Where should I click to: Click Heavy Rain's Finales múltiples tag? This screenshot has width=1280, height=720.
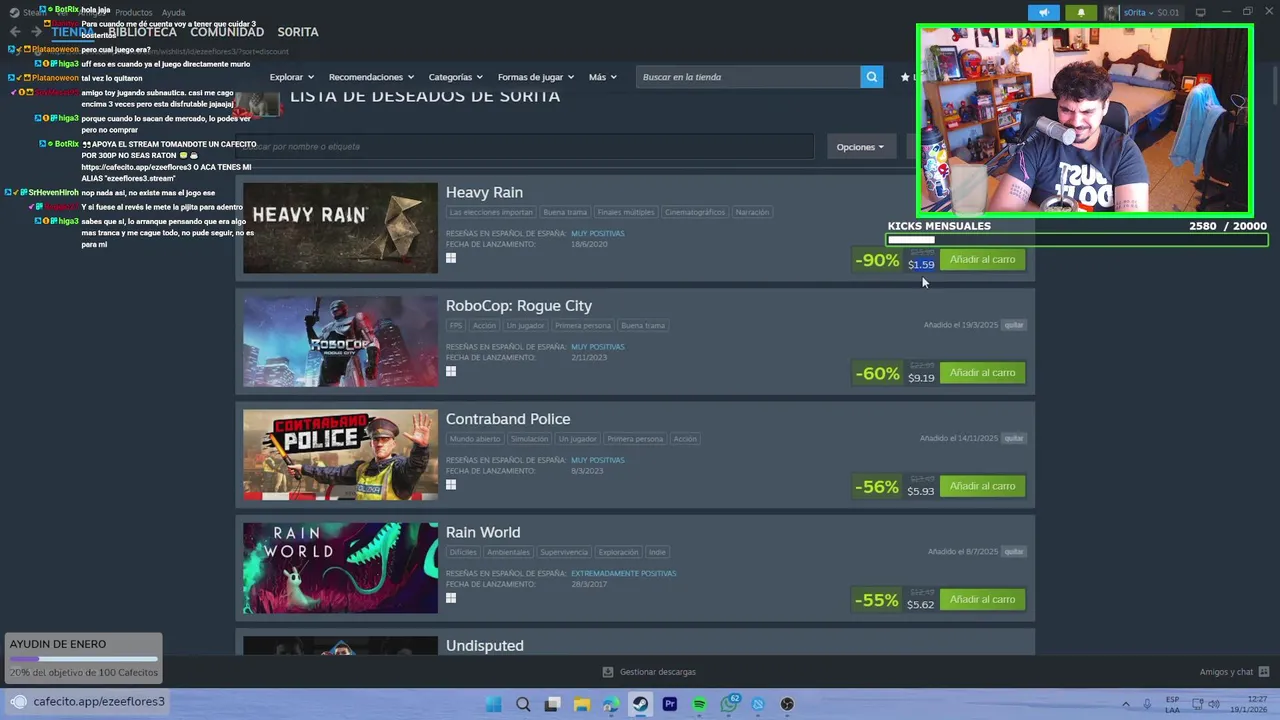(626, 212)
